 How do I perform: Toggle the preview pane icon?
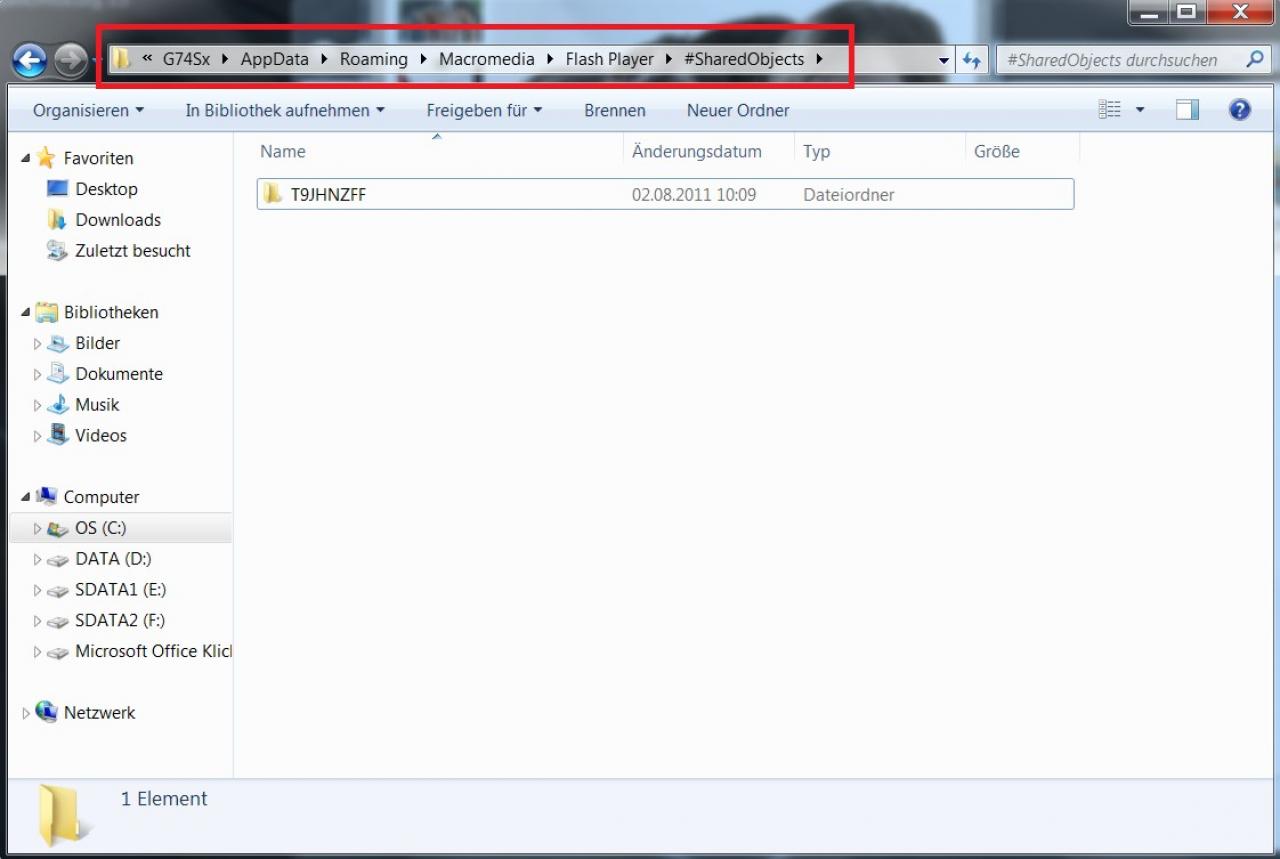click(x=1187, y=110)
